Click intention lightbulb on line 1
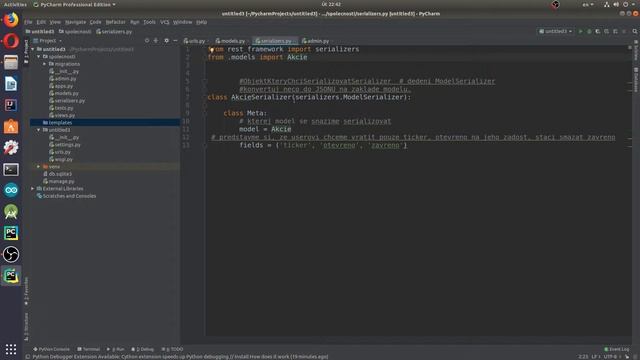The image size is (640, 360). (211, 49)
